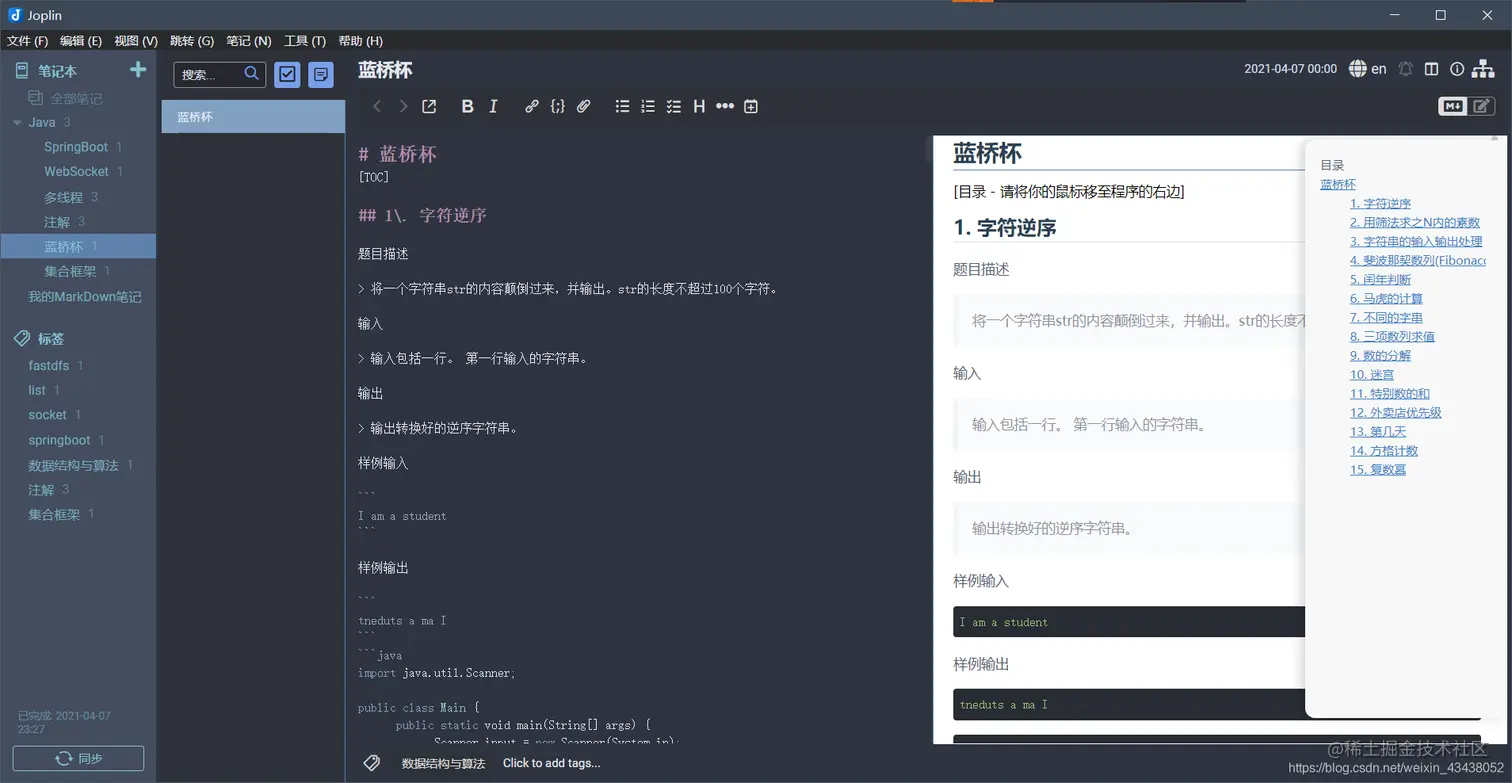Open 文件 (F) menu

(27, 41)
